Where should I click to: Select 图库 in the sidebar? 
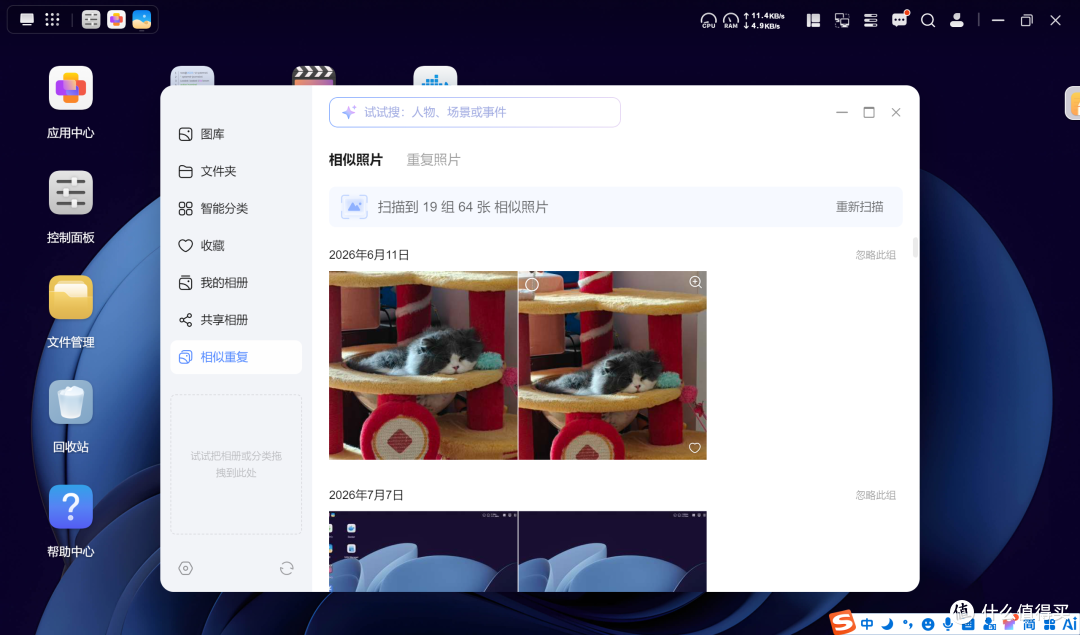pos(236,134)
